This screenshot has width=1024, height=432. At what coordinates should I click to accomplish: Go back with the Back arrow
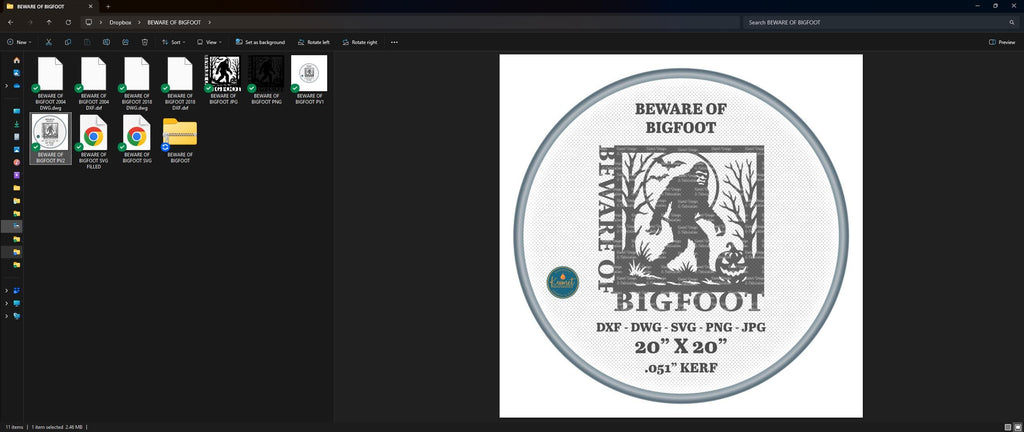pos(10,22)
